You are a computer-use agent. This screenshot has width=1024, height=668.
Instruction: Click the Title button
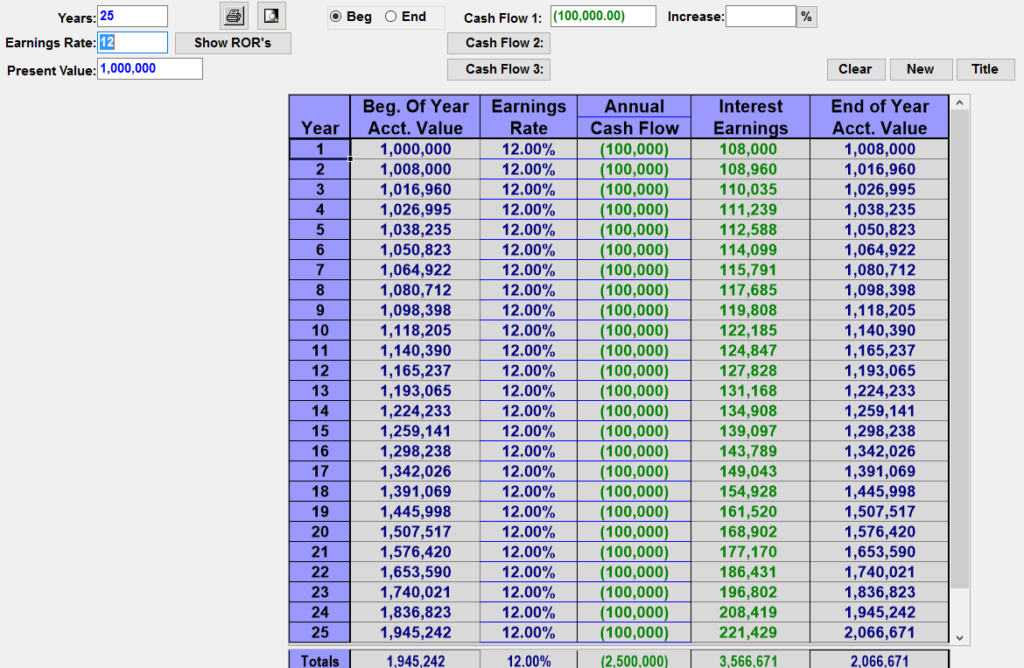(x=985, y=69)
